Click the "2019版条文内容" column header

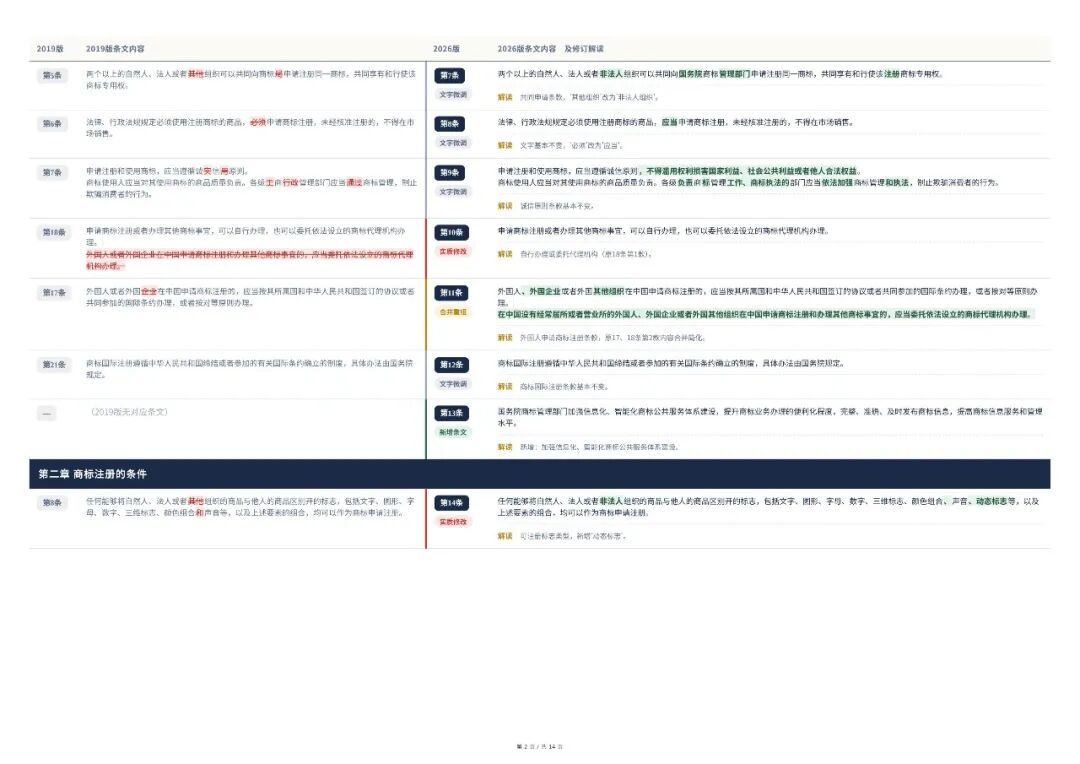[x=115, y=49]
